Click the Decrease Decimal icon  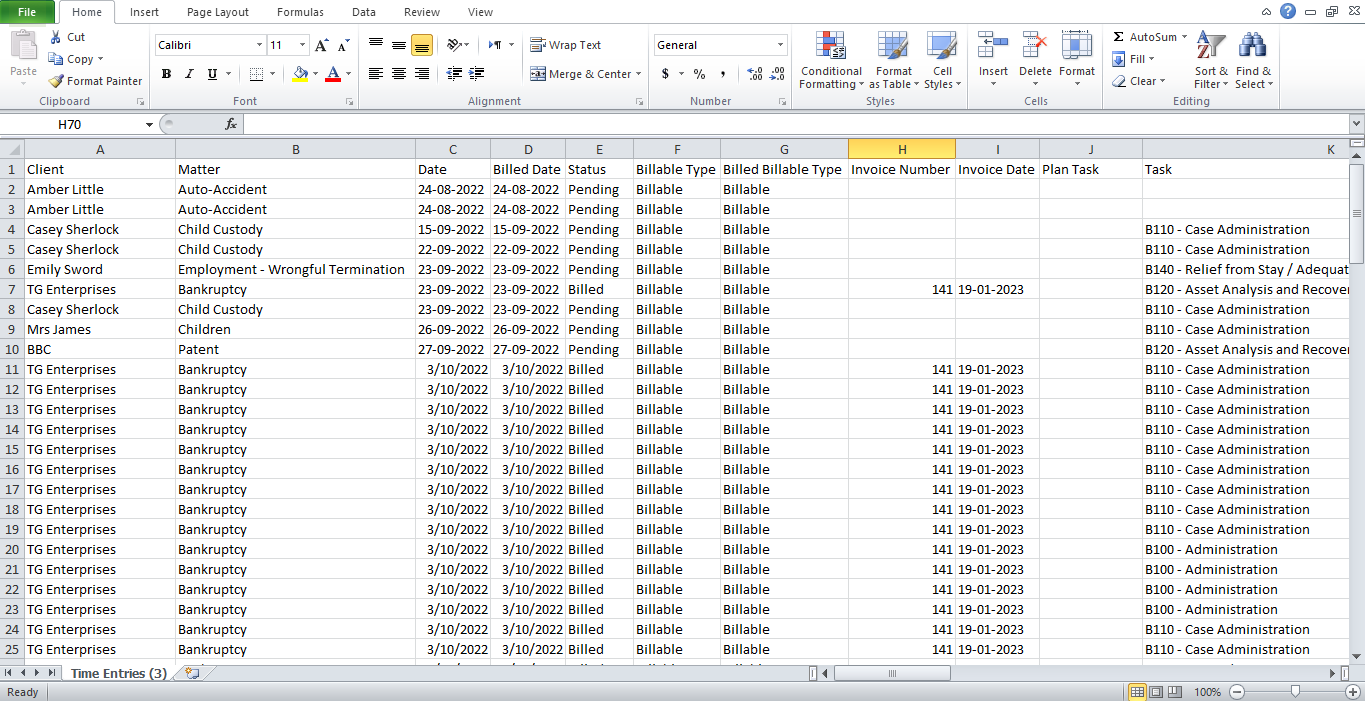(777, 74)
